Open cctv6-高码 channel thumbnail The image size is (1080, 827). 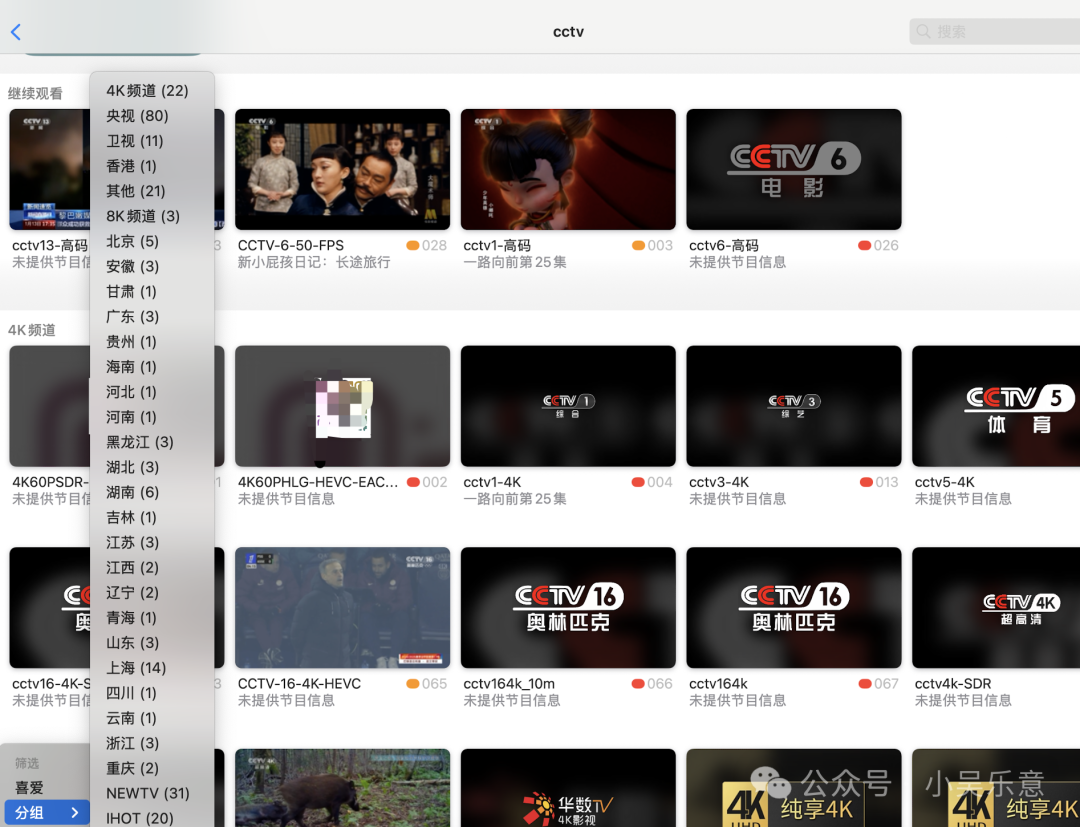(793, 169)
